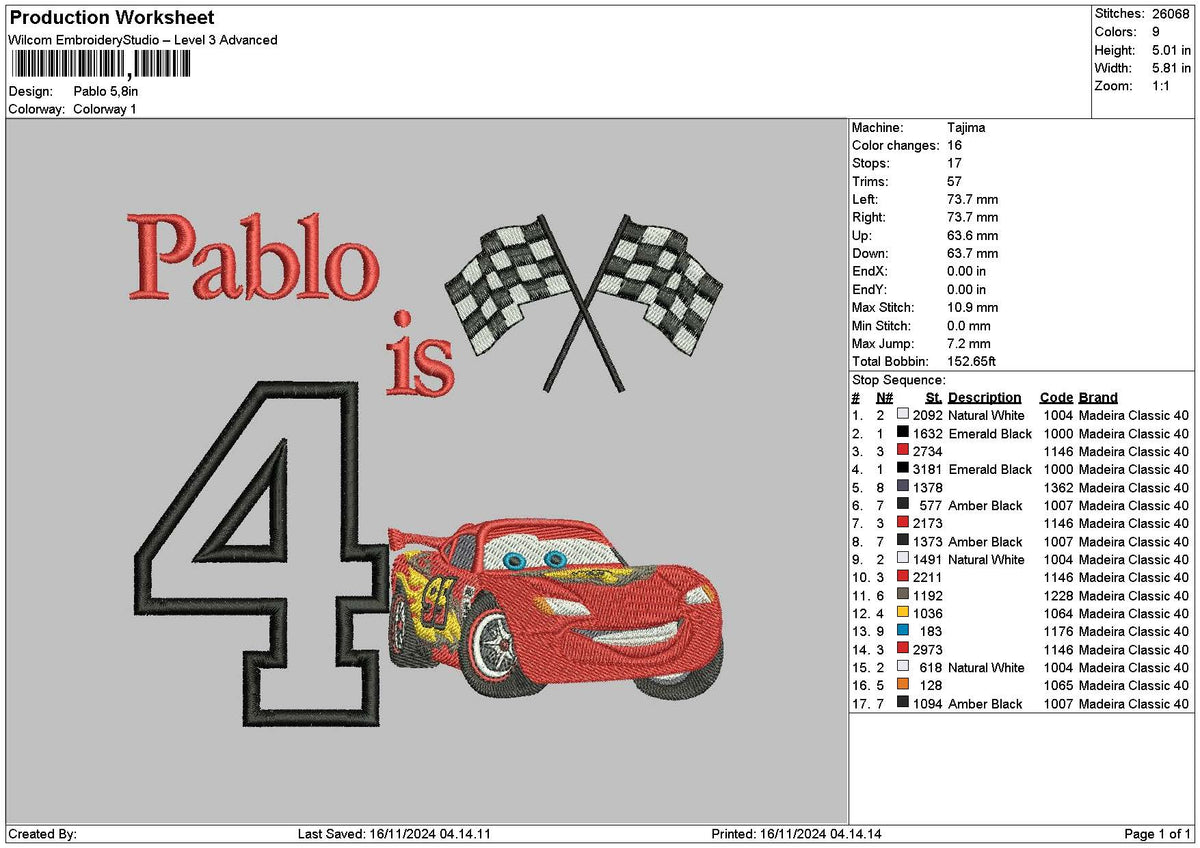Click the Up value 63.6 mm
1200x848 pixels.
(972, 236)
